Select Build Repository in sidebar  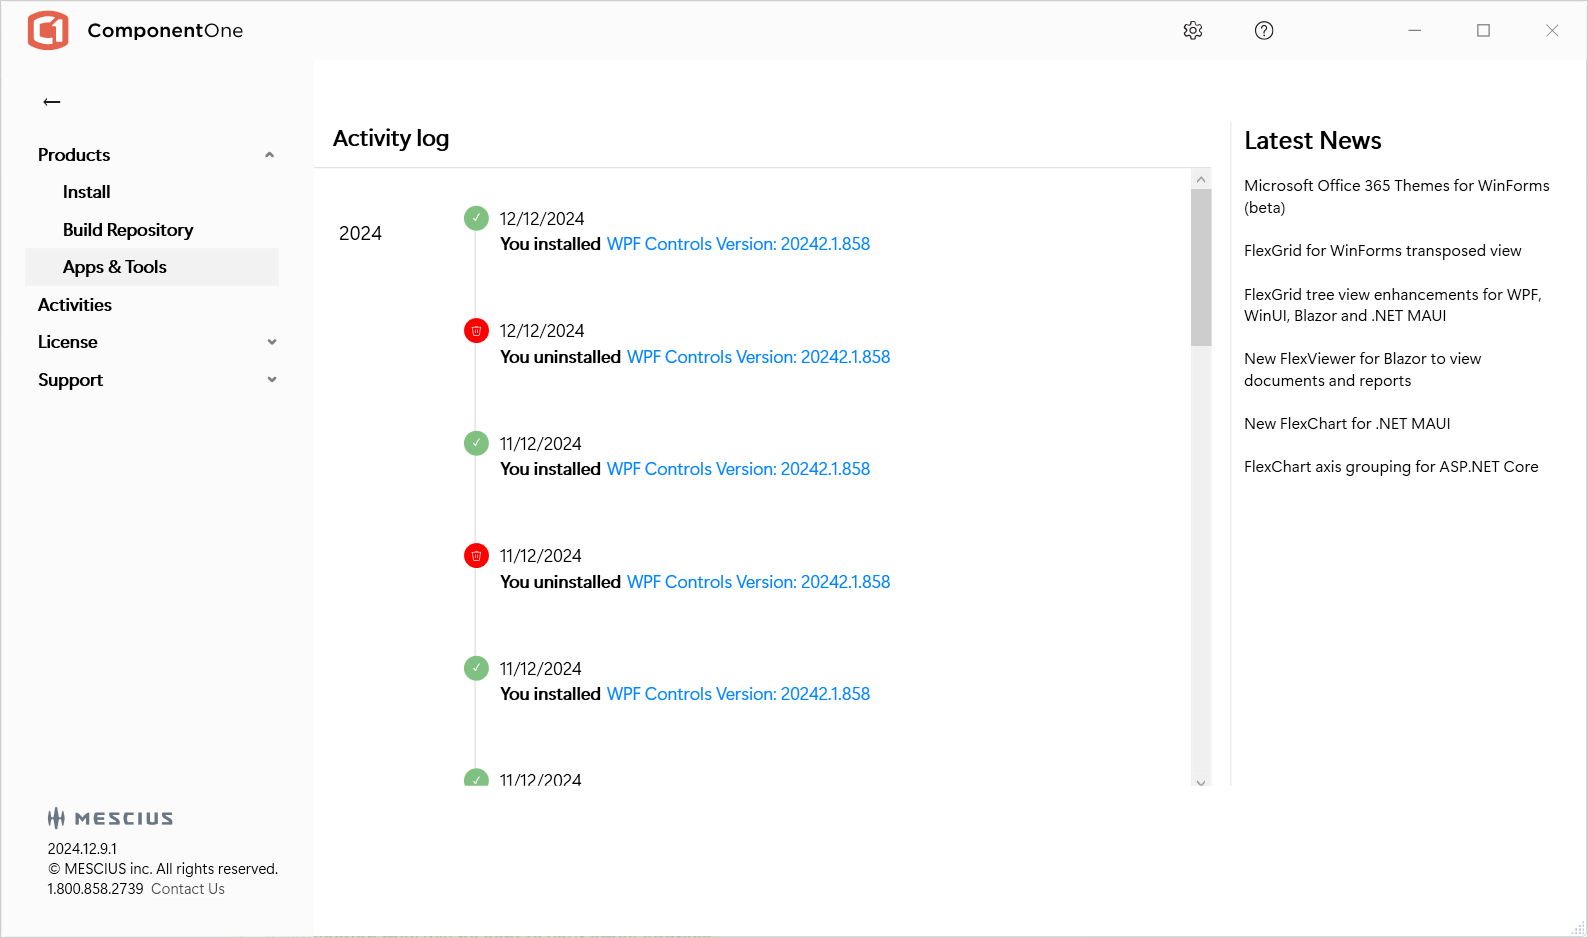click(x=128, y=230)
